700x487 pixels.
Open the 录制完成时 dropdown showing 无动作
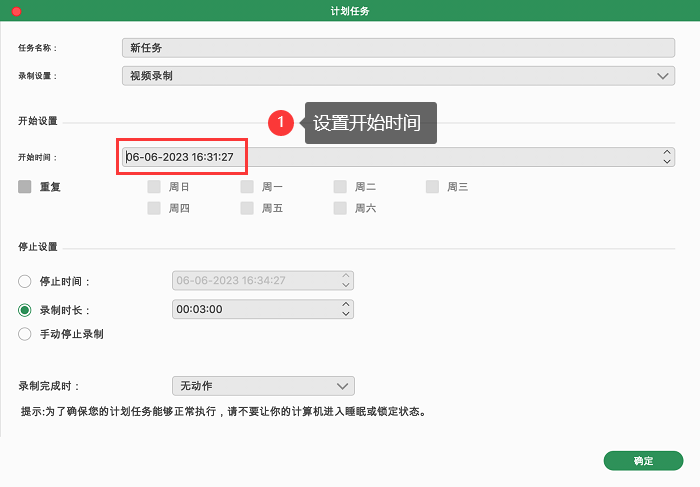coord(263,386)
